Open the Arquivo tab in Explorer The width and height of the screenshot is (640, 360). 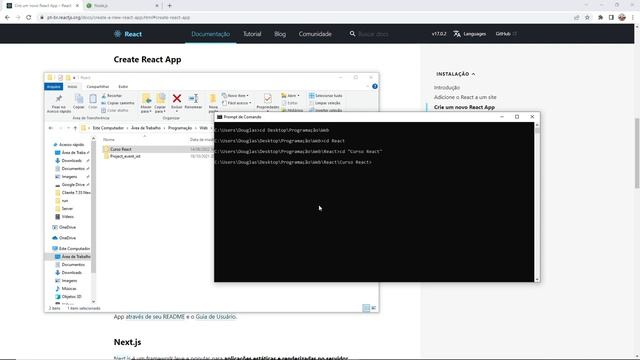click(x=53, y=87)
